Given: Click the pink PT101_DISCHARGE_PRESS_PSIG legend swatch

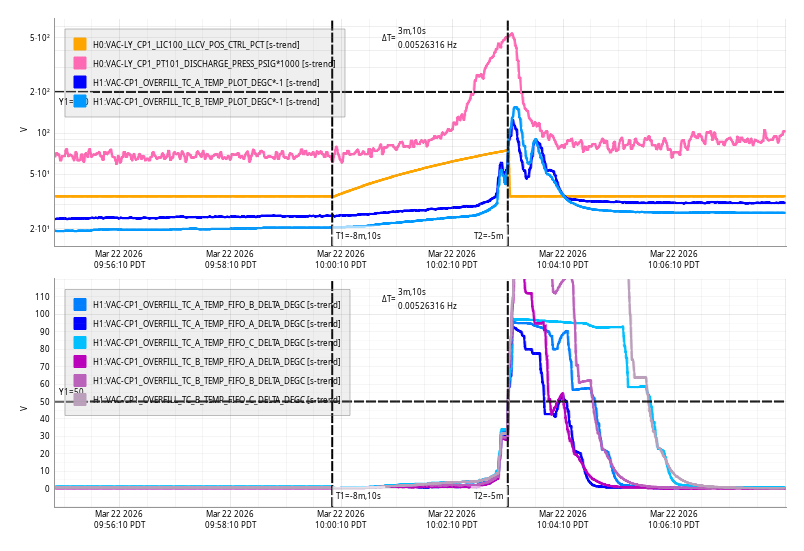Looking at the screenshot, I should [80, 63].
